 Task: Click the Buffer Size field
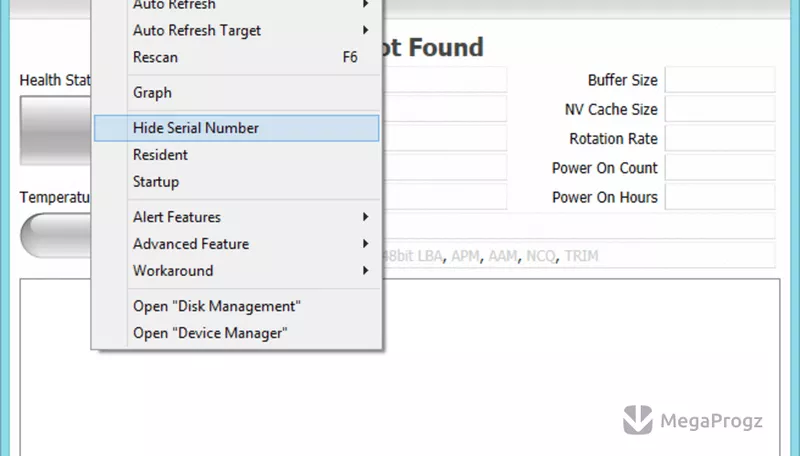(x=720, y=80)
